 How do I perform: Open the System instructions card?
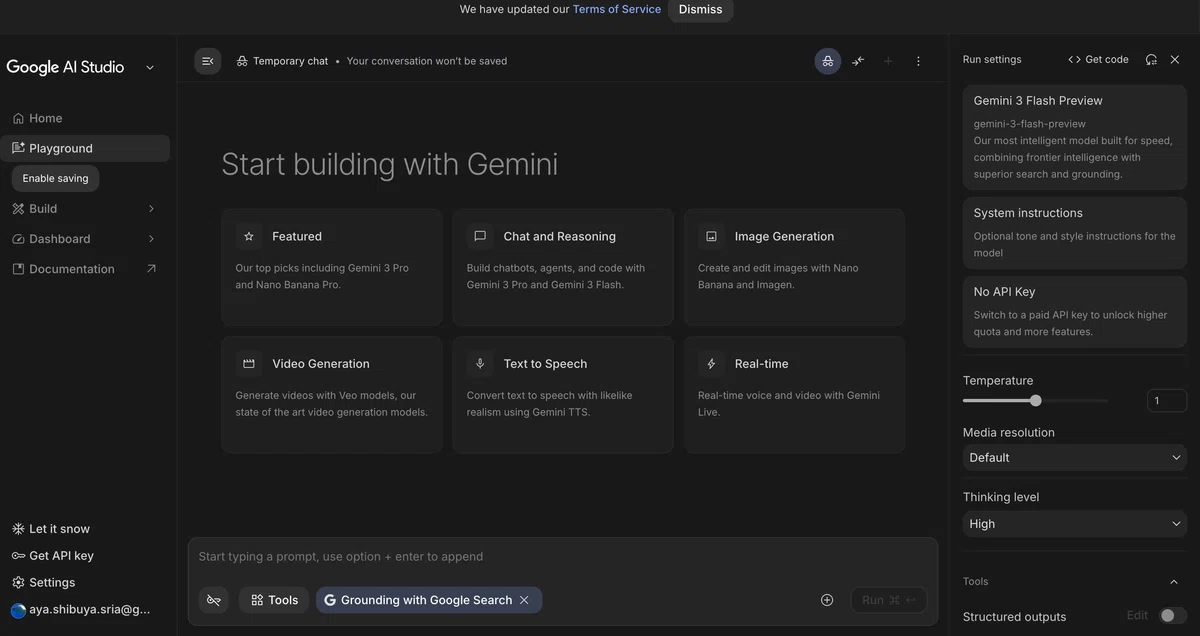point(1075,232)
